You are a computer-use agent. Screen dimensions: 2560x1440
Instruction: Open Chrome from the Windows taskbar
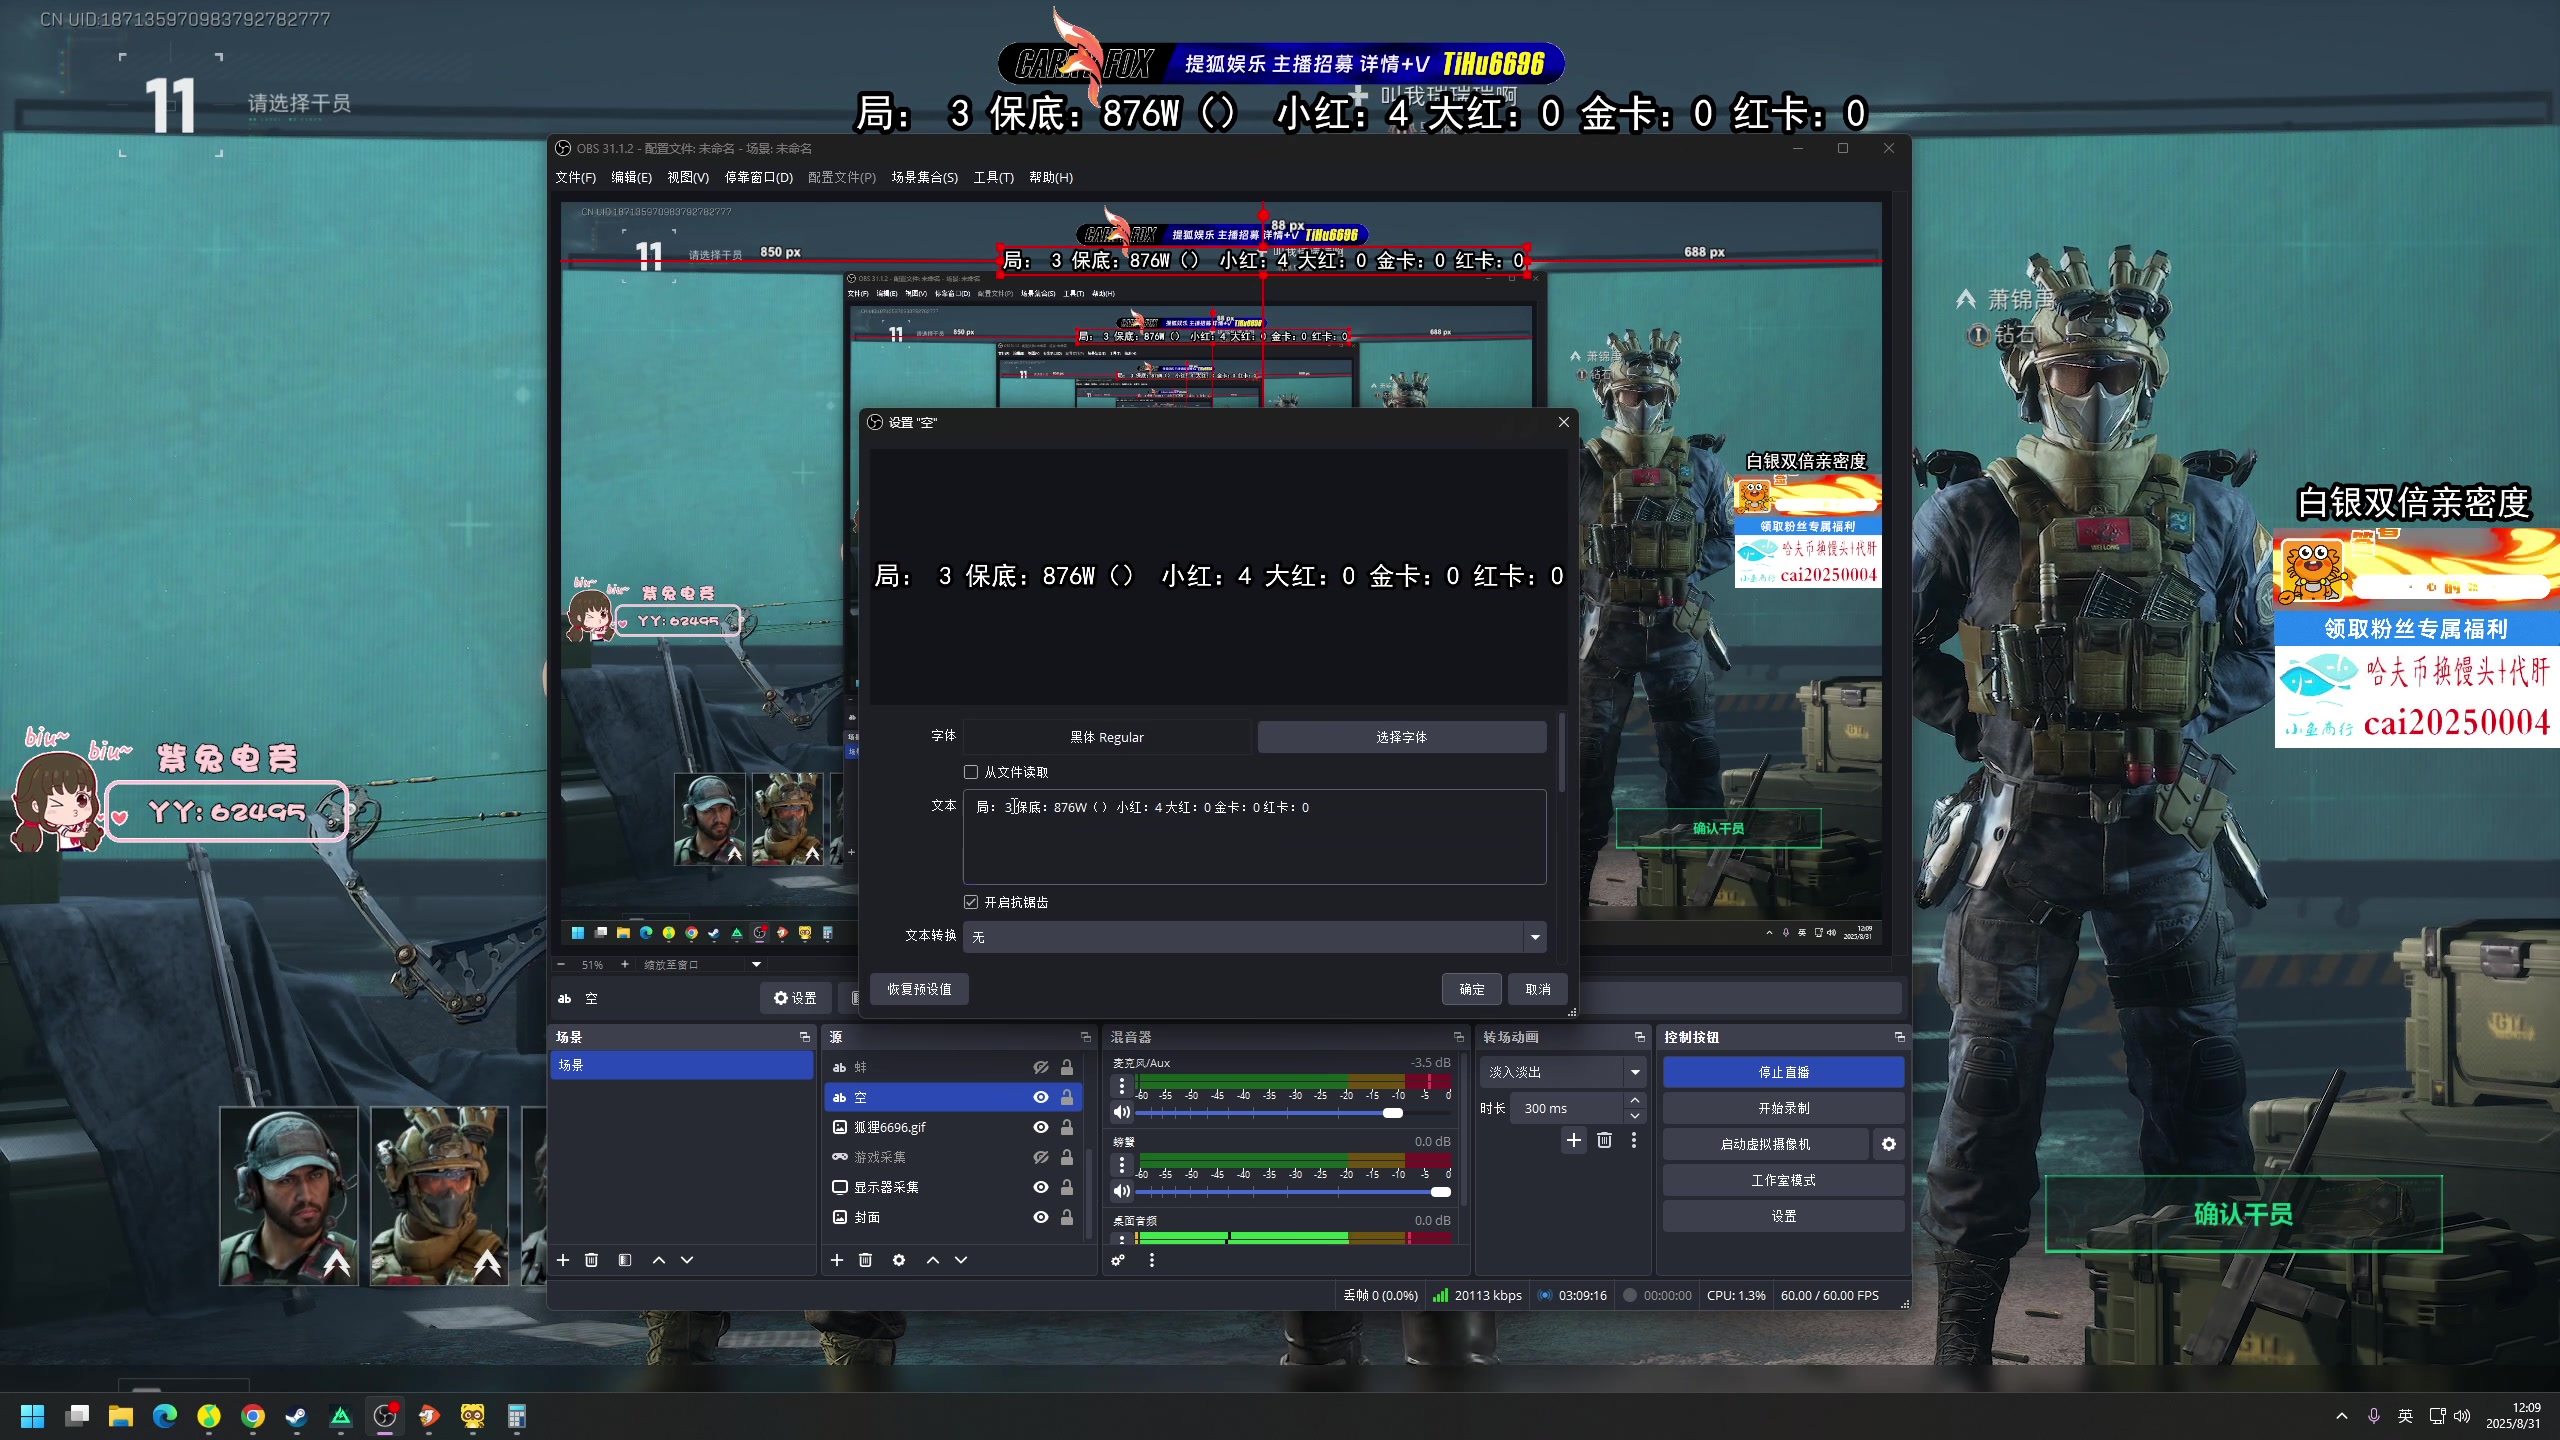coord(253,1416)
